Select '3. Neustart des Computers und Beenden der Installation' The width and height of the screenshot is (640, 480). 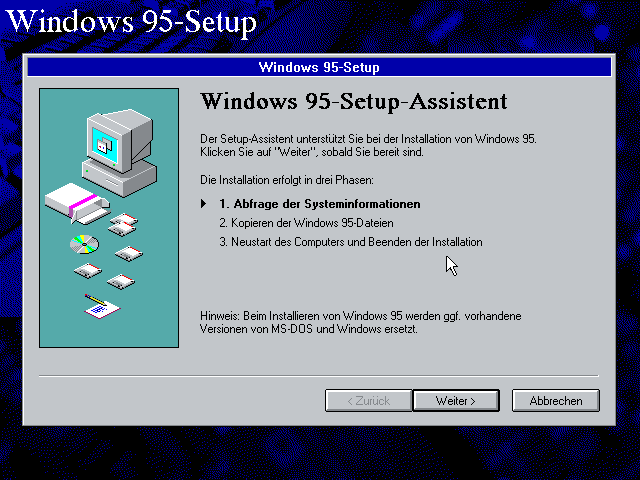point(351,242)
